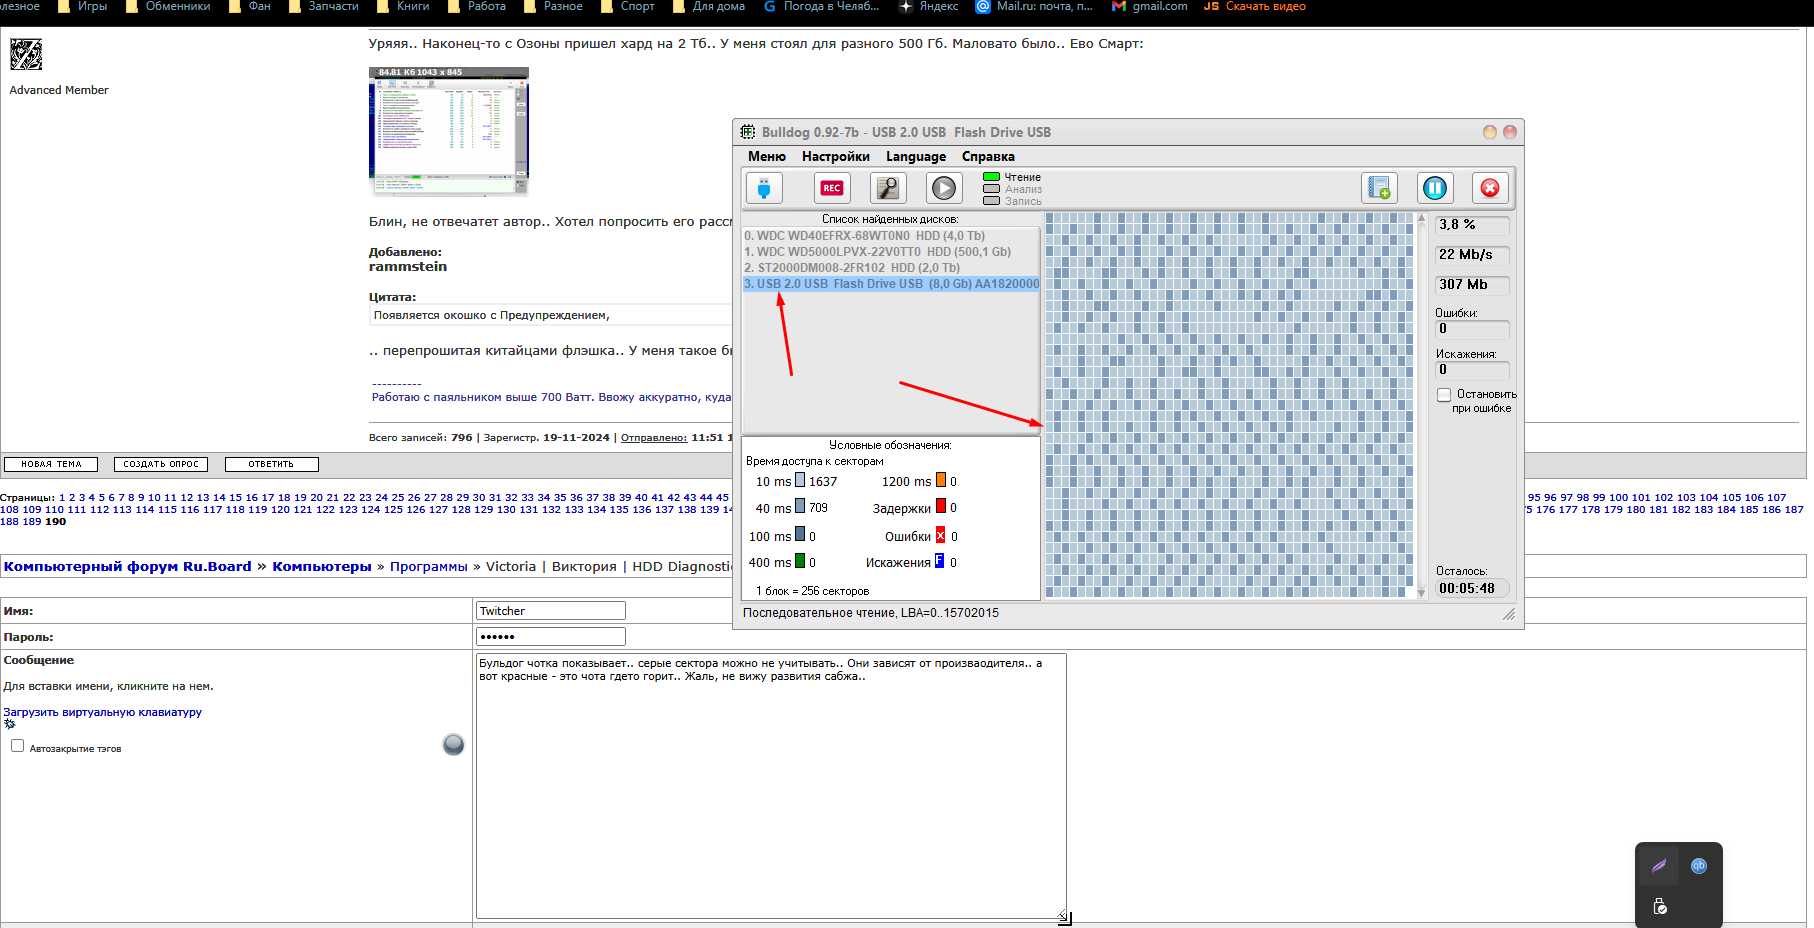Click the notepad report icon with plus
The height and width of the screenshot is (928, 1814).
coord(1379,188)
